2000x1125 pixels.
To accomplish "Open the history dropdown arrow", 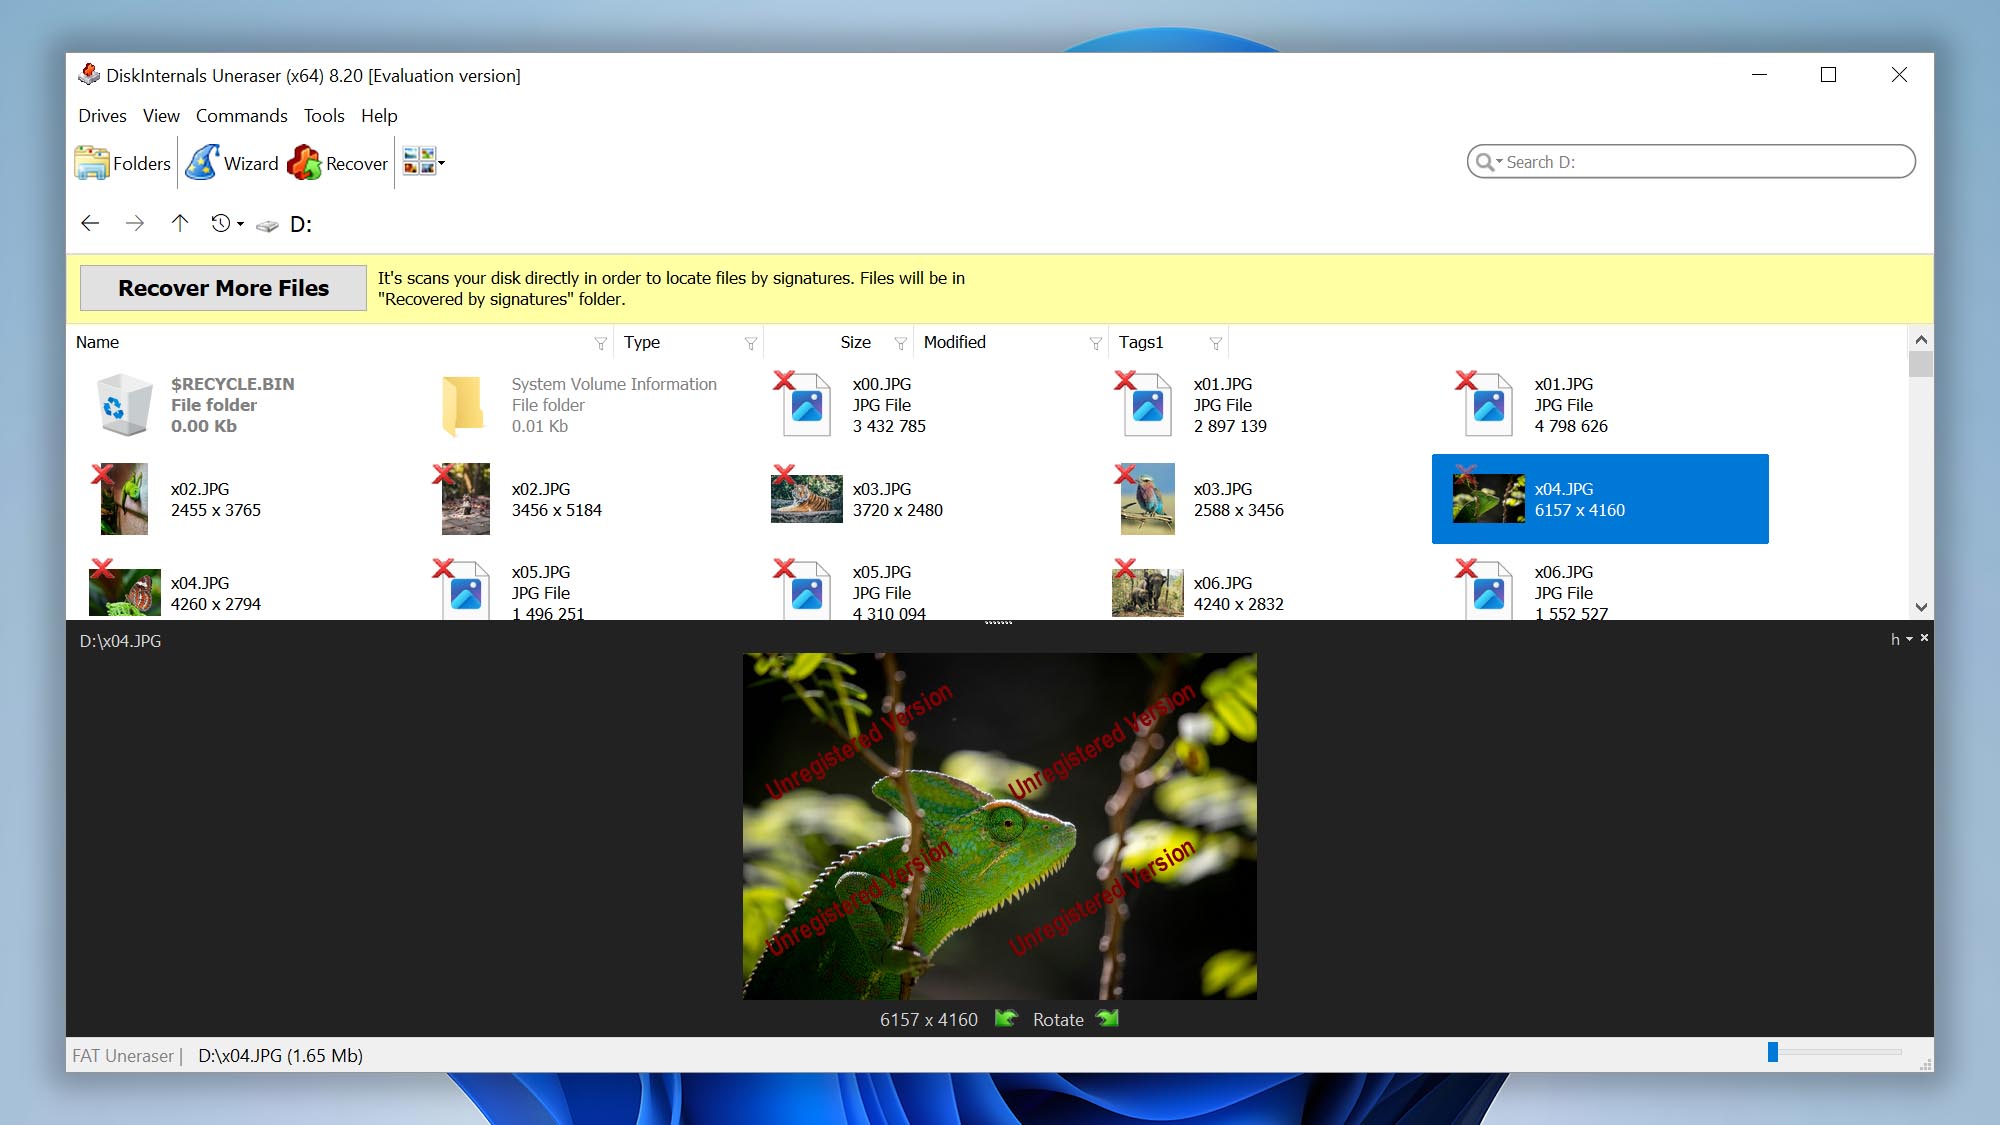I will [x=240, y=224].
